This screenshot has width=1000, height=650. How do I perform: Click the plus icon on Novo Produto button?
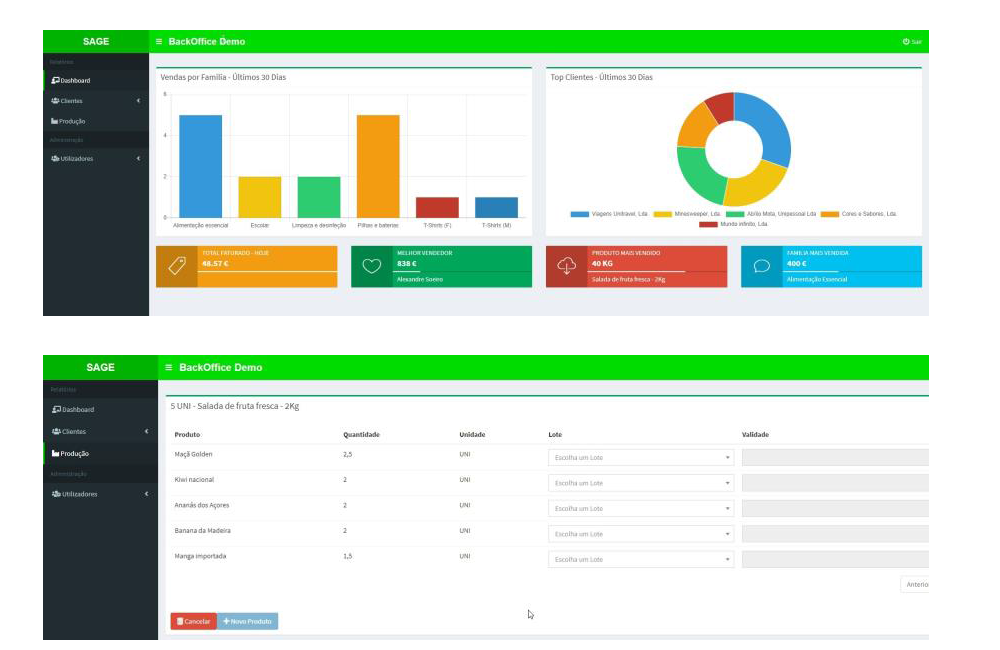point(227,621)
